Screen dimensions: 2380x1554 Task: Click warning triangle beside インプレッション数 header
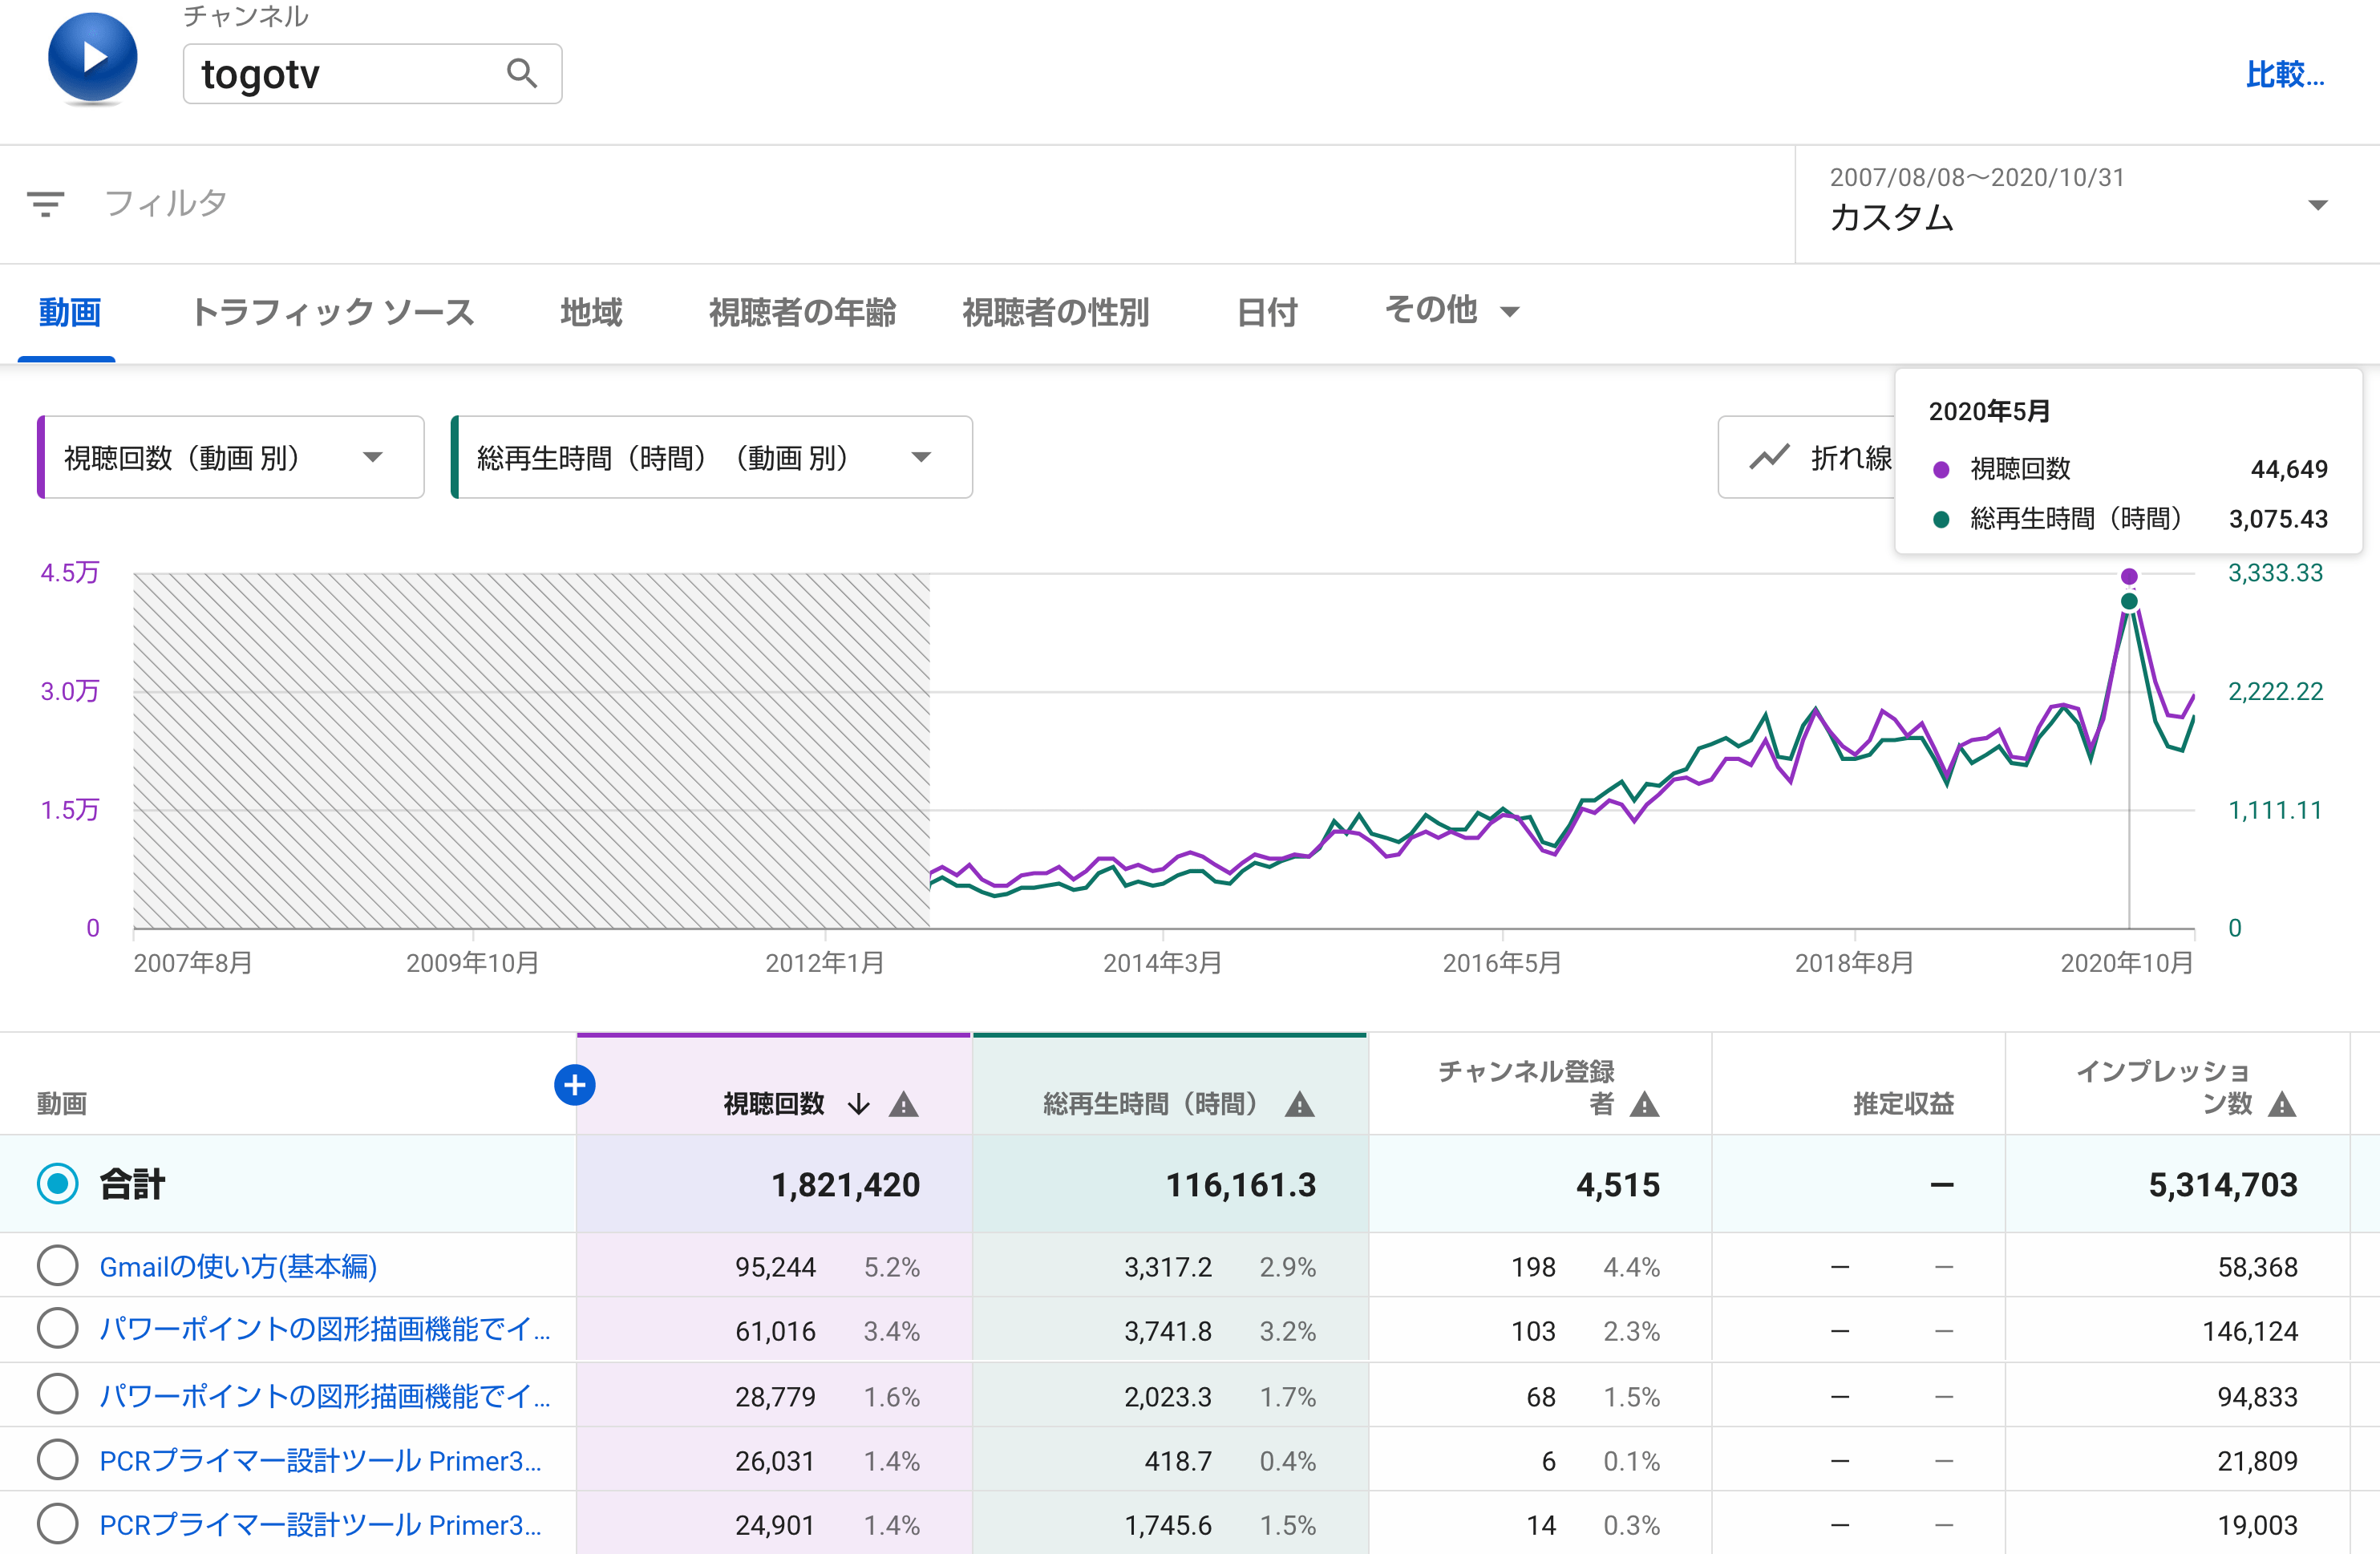pos(2281,1104)
